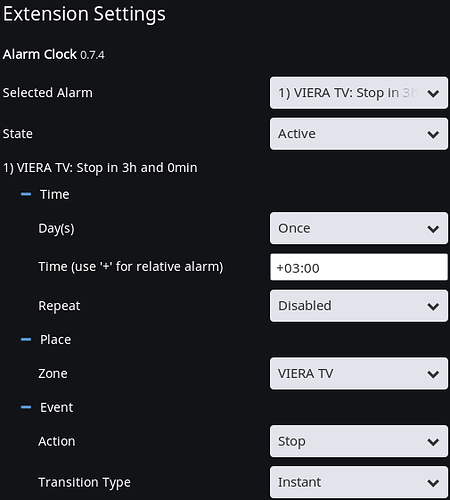Click the Selected Alarm dropdown chevron
The width and height of the screenshot is (450, 500).
point(433,94)
